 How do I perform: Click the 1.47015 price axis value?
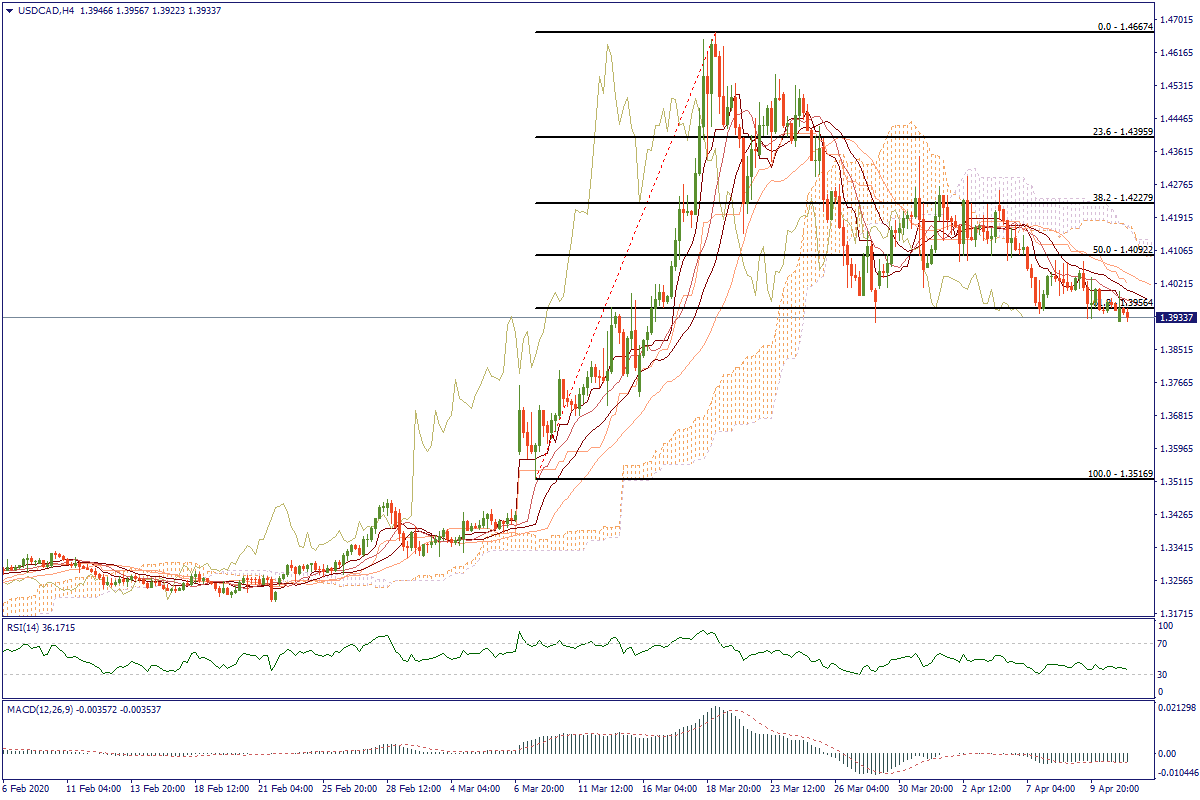pos(1175,19)
